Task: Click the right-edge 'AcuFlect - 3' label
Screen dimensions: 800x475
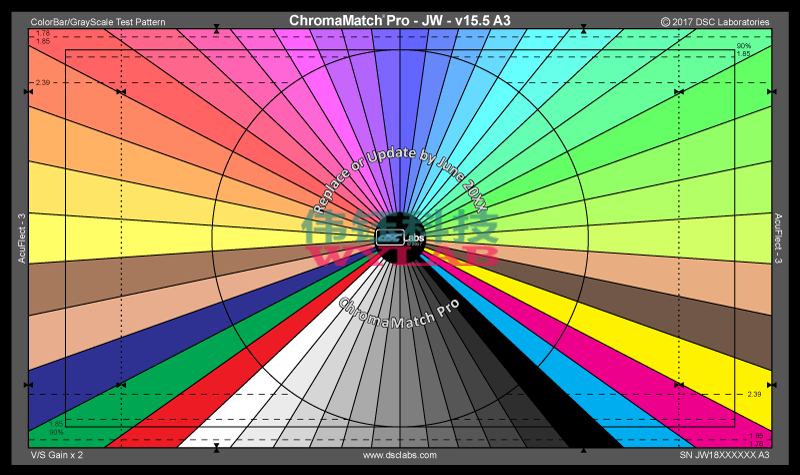Action: pyautogui.click(x=778, y=238)
